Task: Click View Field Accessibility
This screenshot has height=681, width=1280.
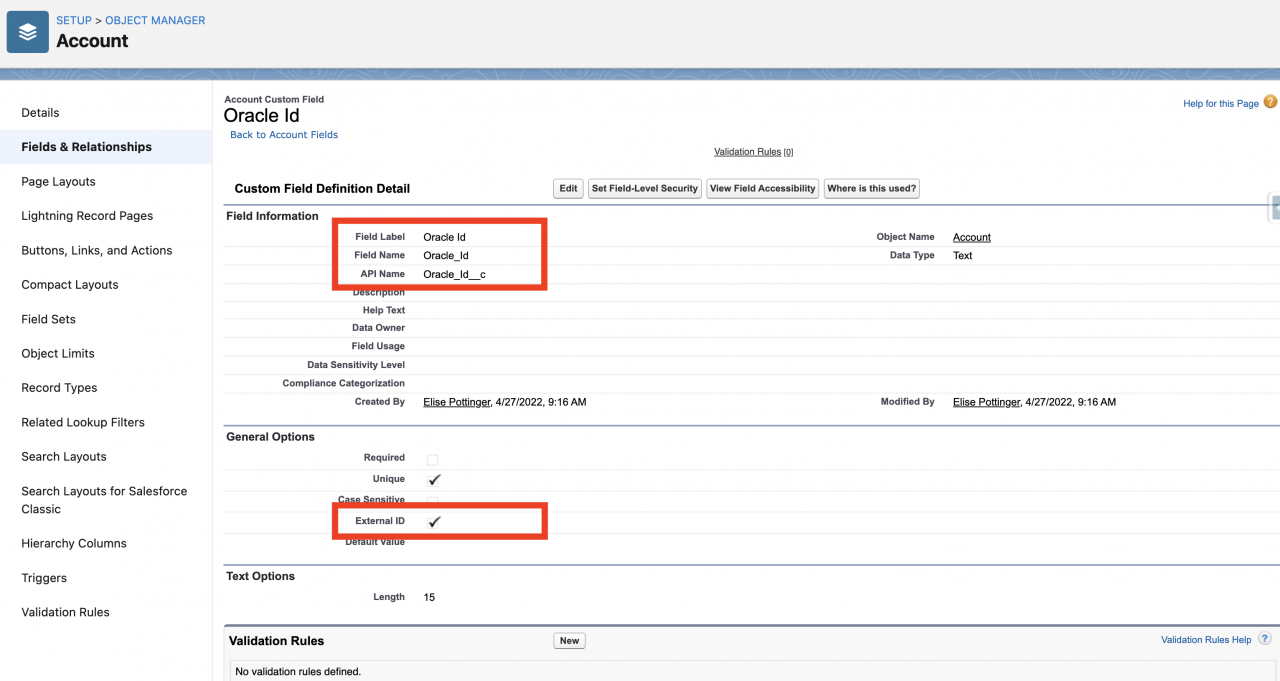Action: (762, 188)
